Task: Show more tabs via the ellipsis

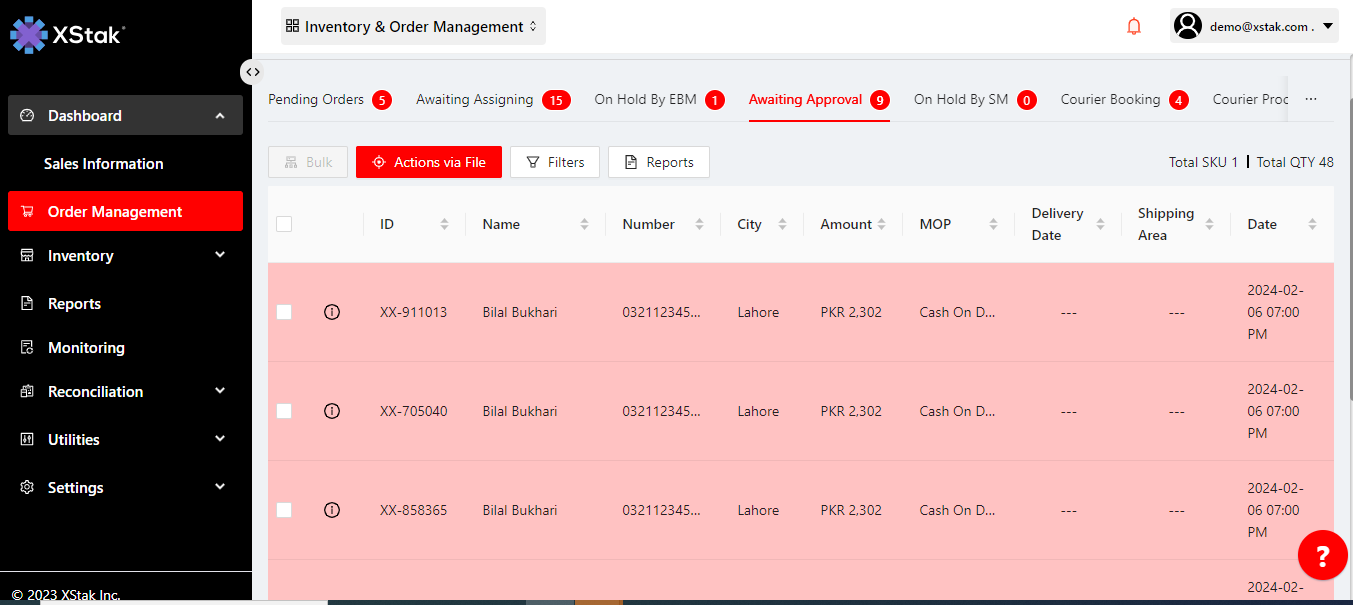Action: point(1311,99)
